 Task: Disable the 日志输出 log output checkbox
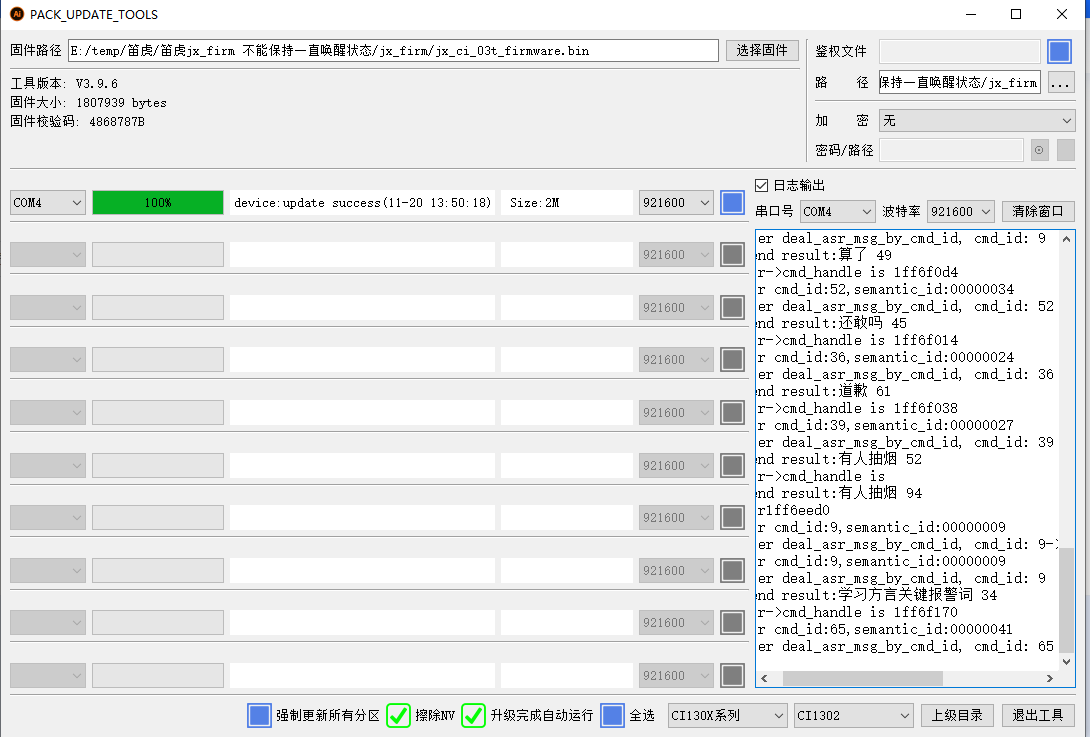[x=762, y=184]
